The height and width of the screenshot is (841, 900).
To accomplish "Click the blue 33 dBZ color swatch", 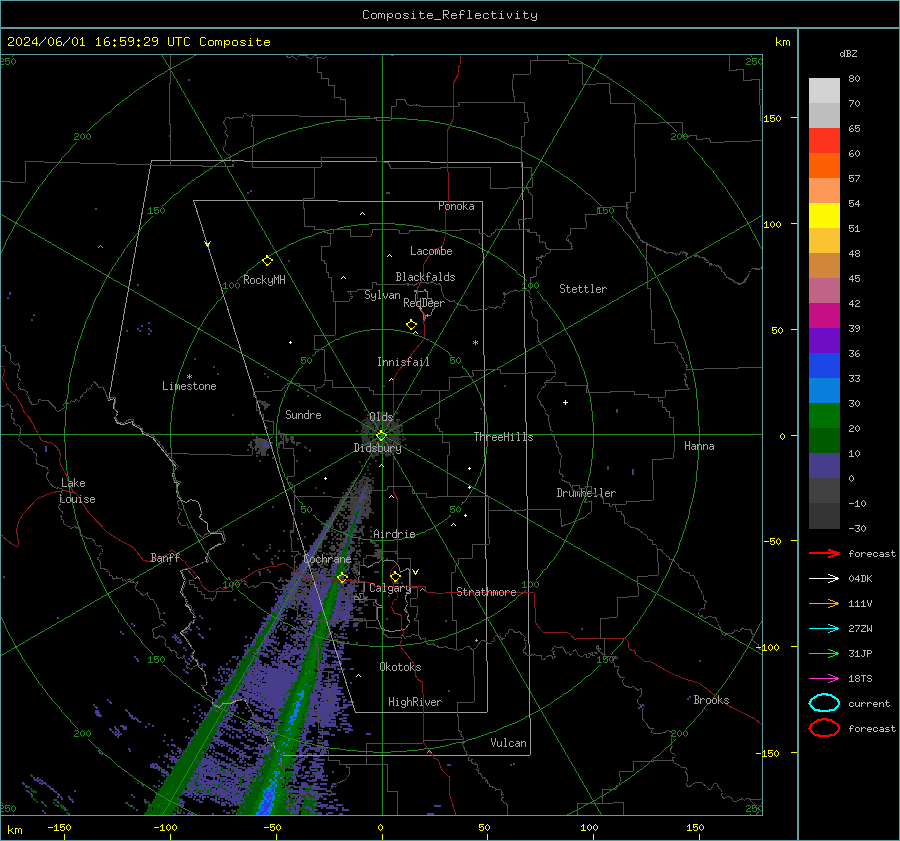I will click(x=824, y=366).
